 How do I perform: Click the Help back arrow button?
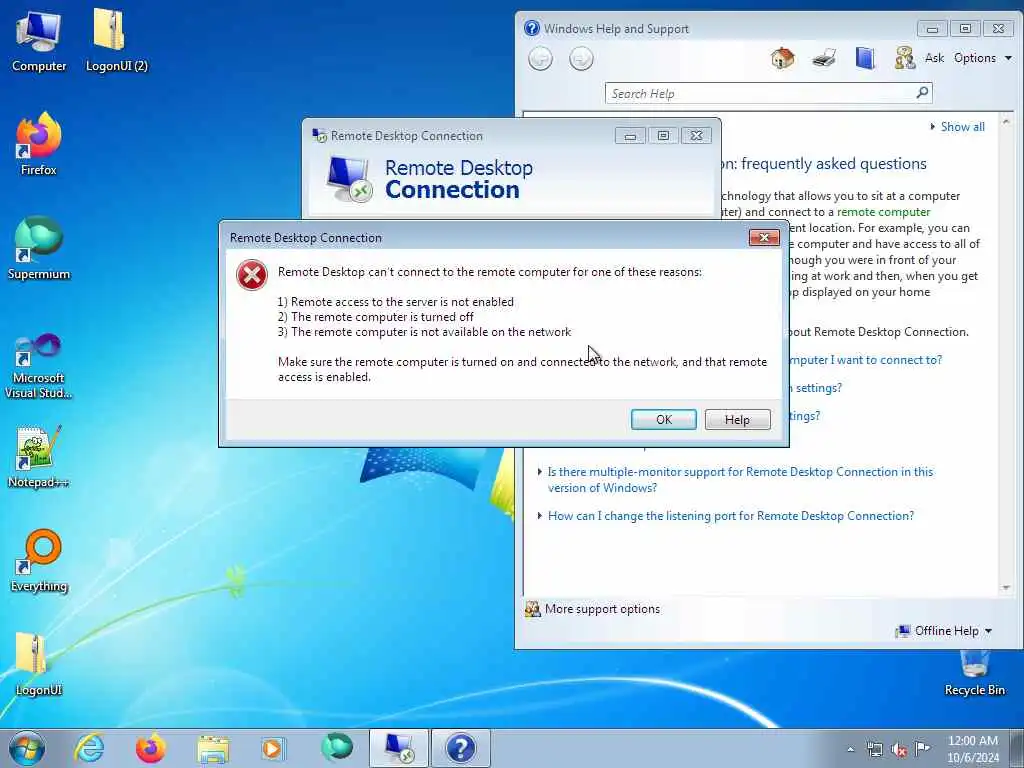540,59
